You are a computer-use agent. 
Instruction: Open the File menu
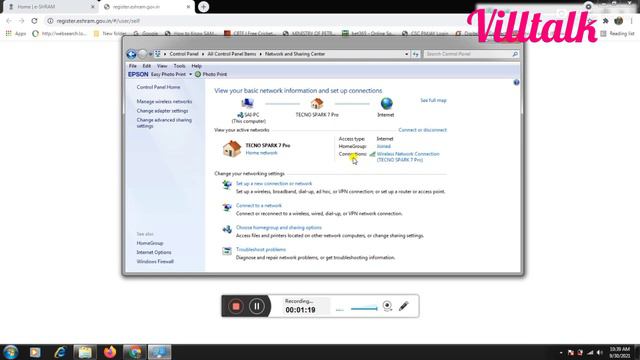pos(133,66)
